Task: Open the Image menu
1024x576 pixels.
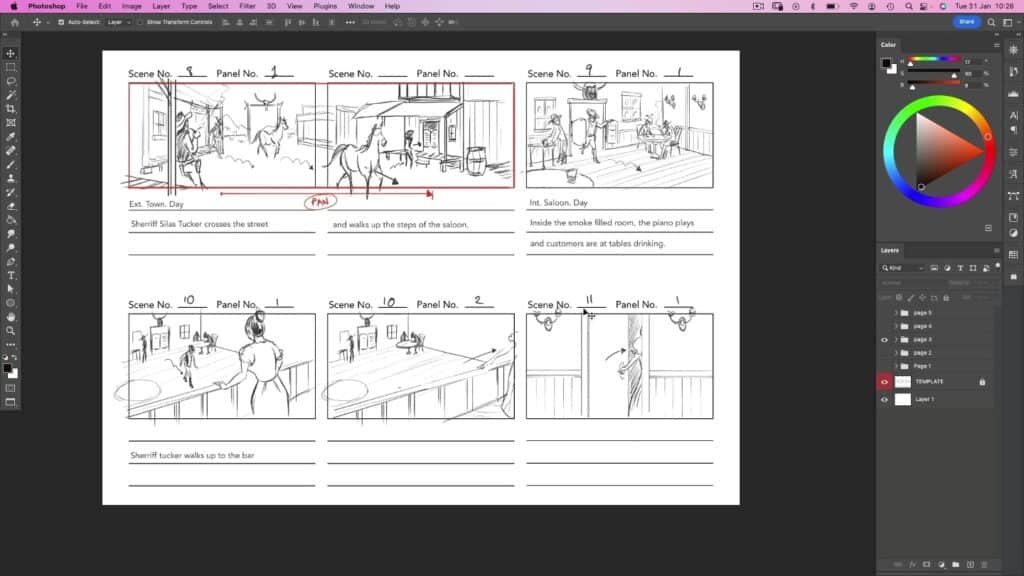Action: pos(131,6)
